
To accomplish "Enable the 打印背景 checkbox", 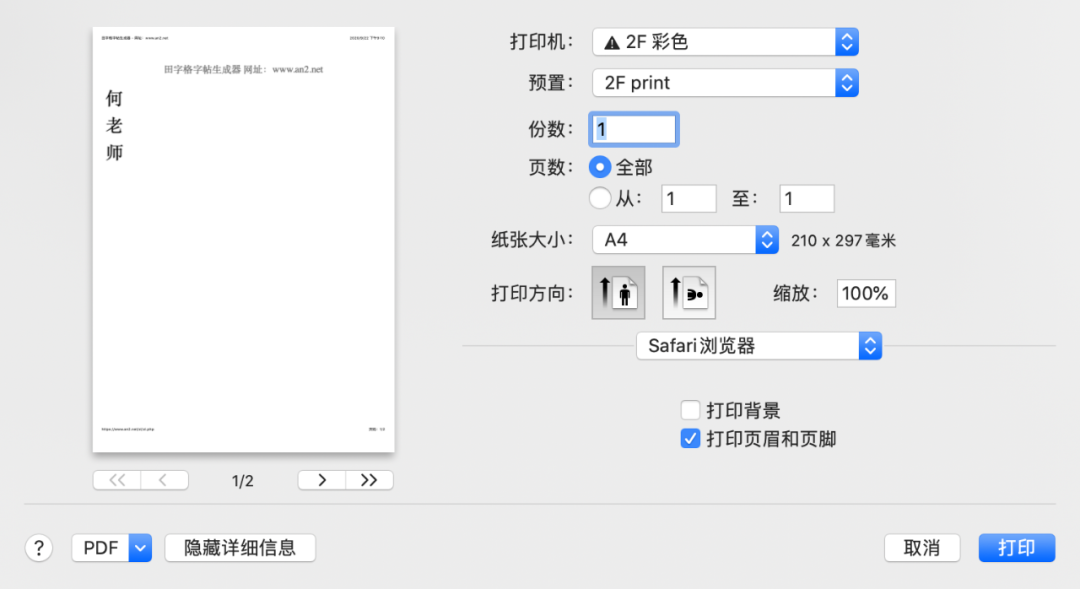I will coord(690,410).
